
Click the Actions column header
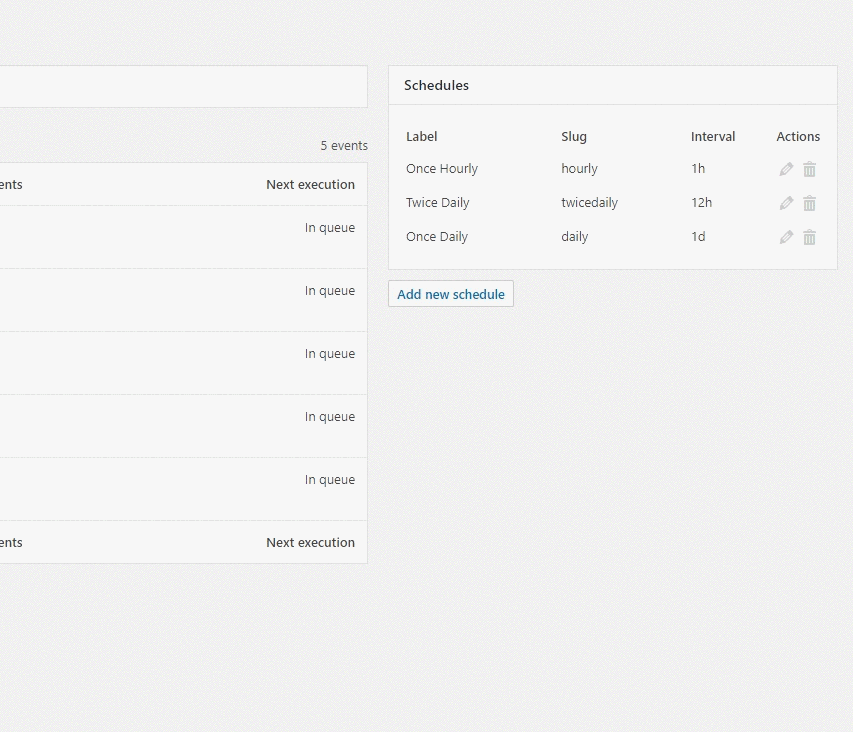click(x=798, y=137)
